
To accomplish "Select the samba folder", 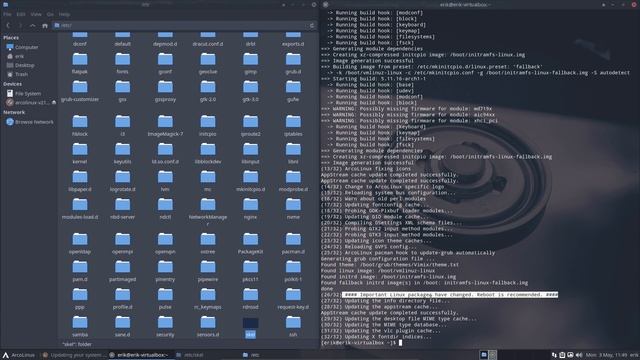I will pyautogui.click(x=80, y=327).
